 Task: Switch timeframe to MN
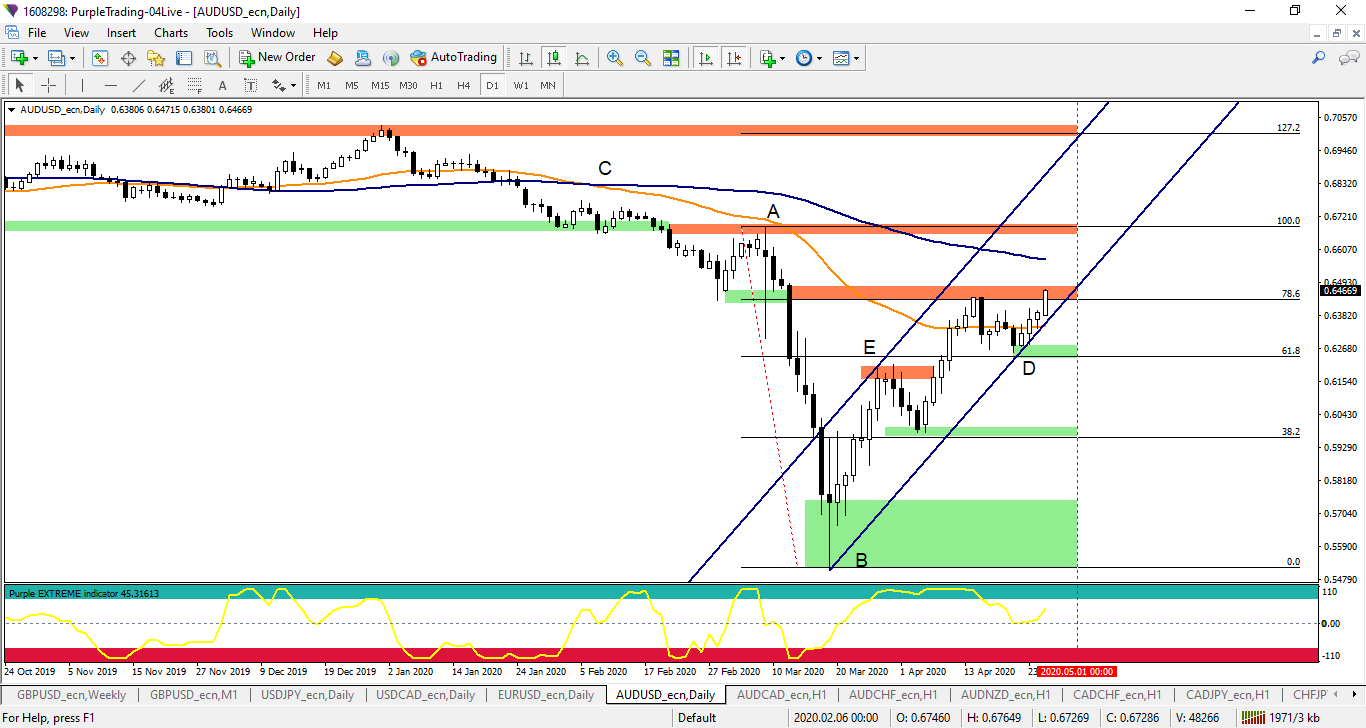click(548, 85)
